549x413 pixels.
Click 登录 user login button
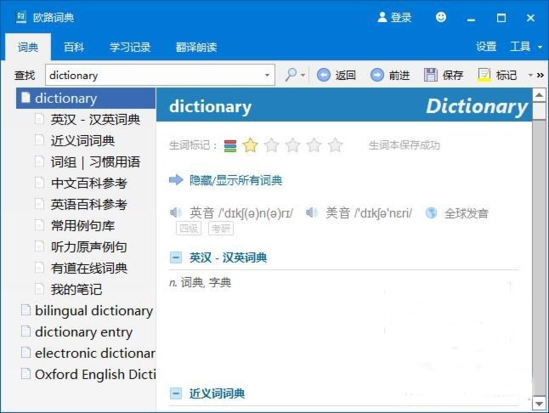click(394, 17)
